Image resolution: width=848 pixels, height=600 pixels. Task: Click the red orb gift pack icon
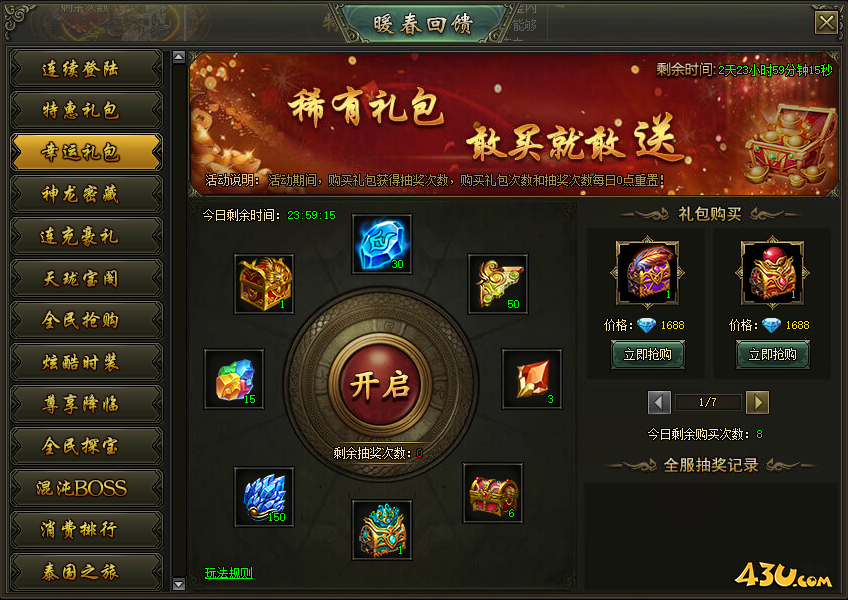tap(772, 273)
